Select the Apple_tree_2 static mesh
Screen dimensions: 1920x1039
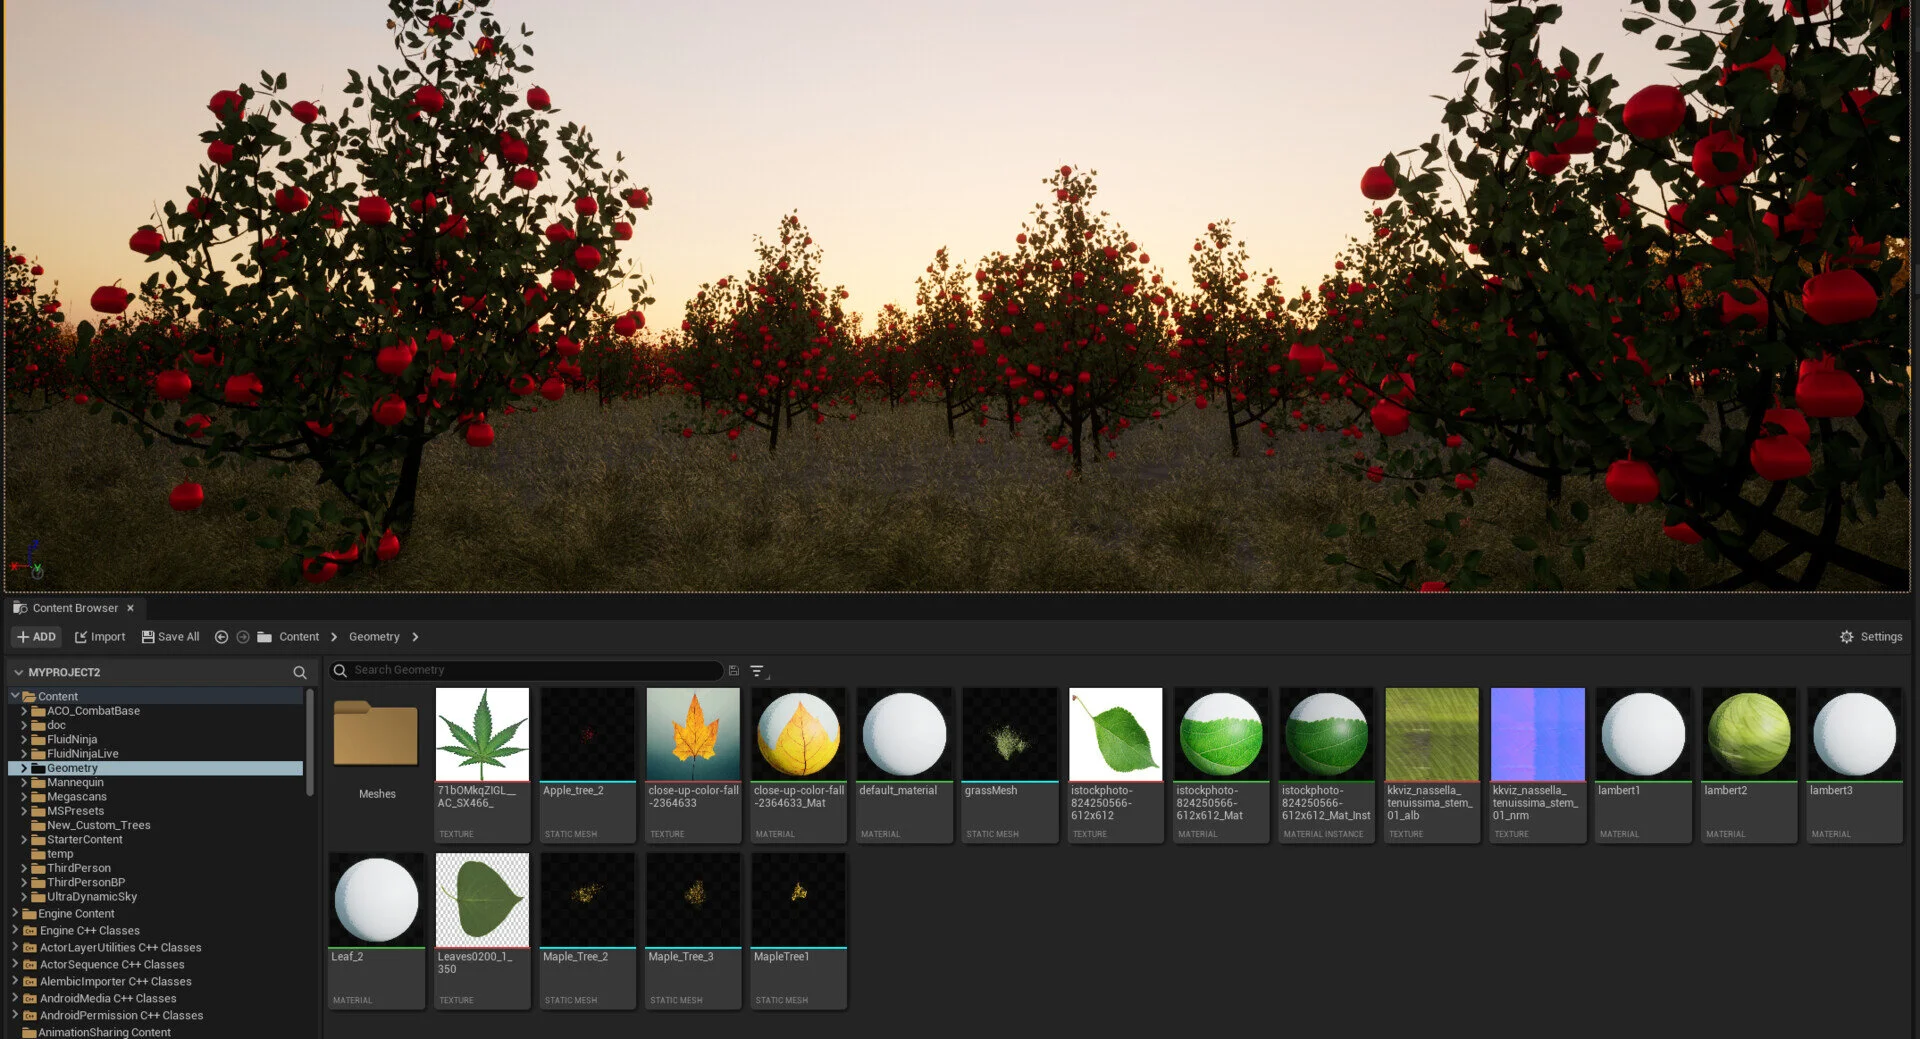point(588,764)
